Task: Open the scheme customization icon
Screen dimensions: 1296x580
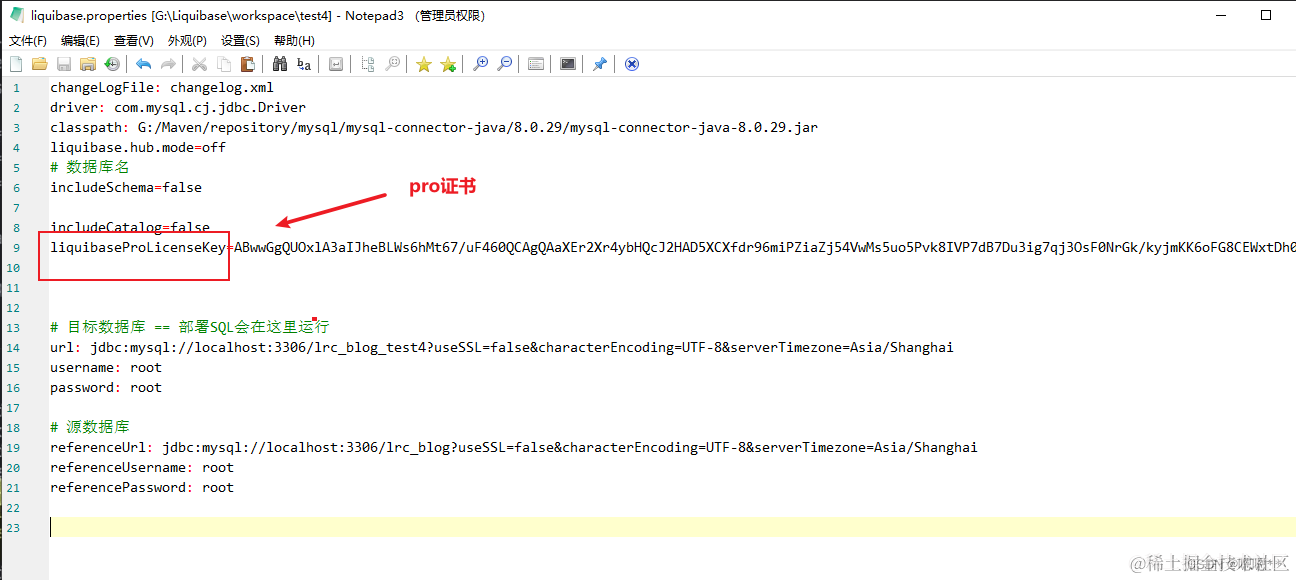Action: point(536,64)
